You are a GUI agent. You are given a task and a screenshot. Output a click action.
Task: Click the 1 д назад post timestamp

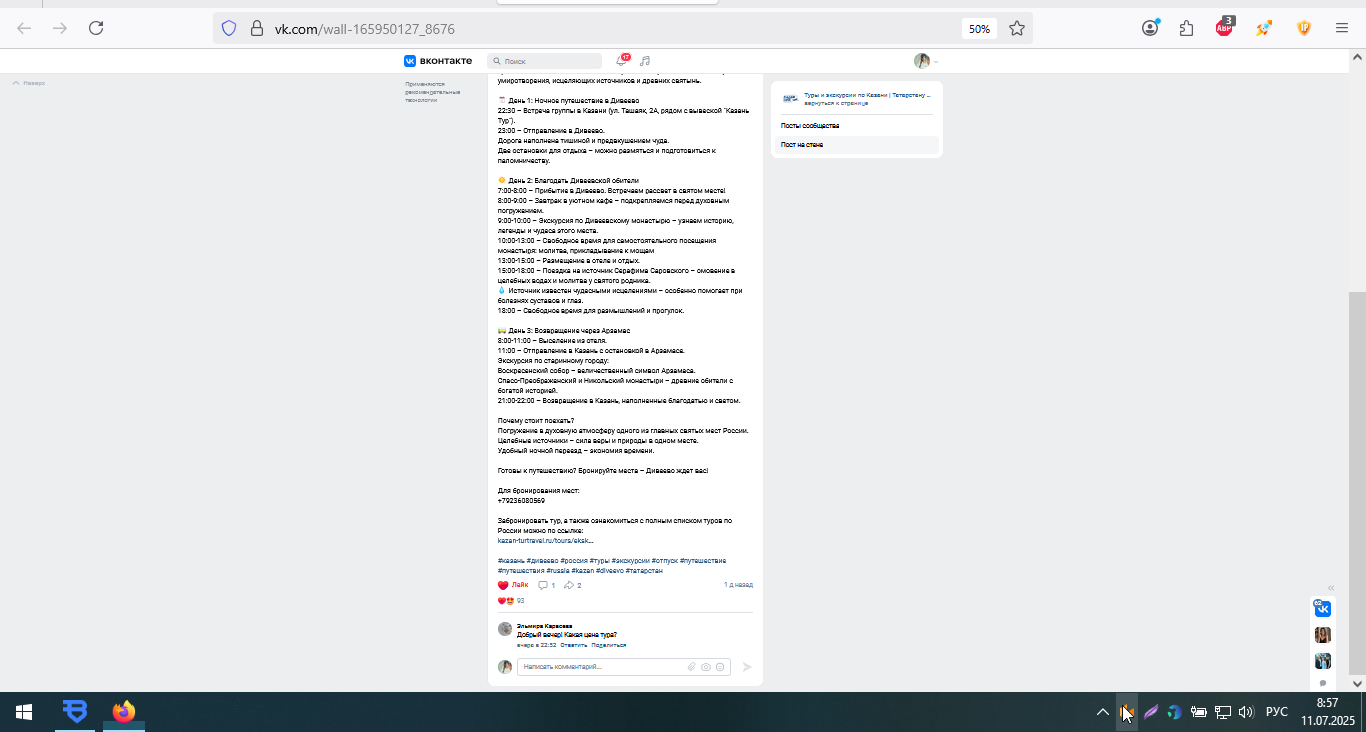pos(738,585)
